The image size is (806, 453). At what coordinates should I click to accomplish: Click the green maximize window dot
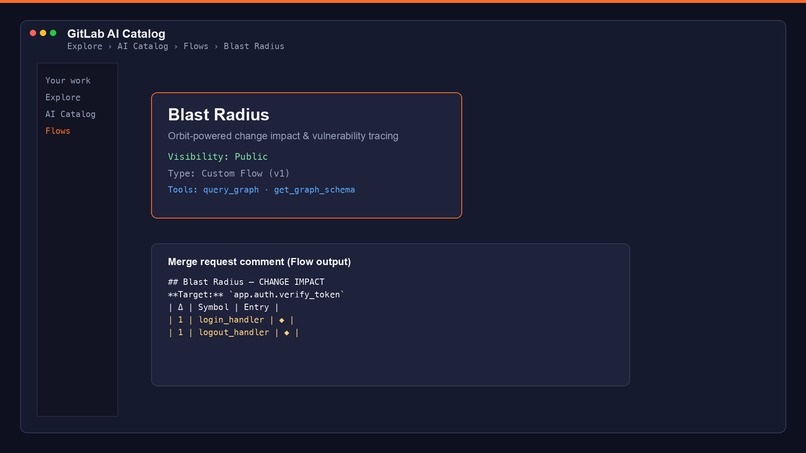point(53,33)
